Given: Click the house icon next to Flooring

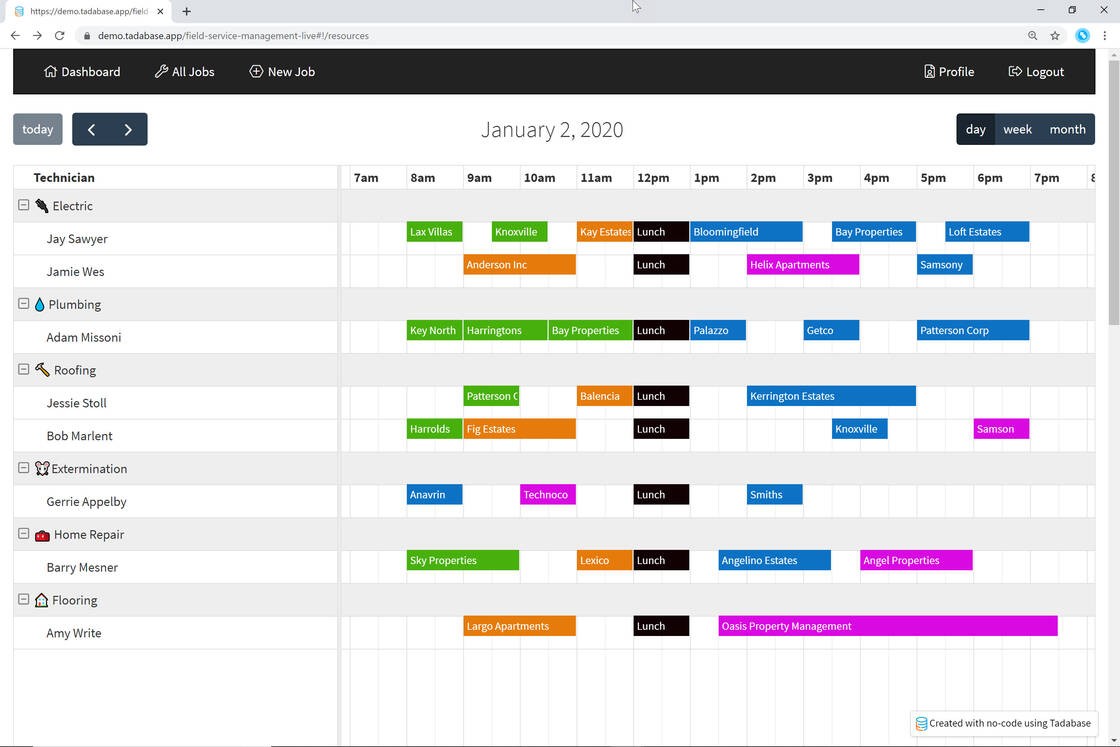Looking at the screenshot, I should click(x=41, y=600).
